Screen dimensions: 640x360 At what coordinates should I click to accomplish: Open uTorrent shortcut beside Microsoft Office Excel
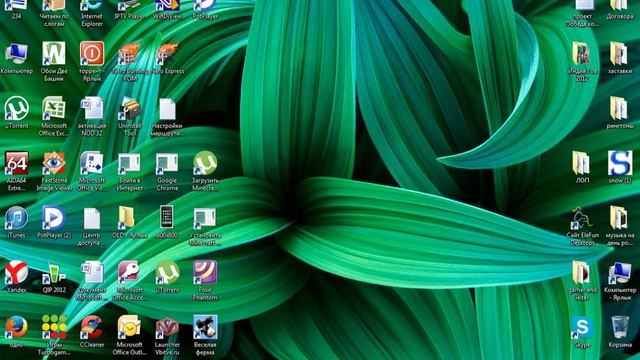pos(16,113)
